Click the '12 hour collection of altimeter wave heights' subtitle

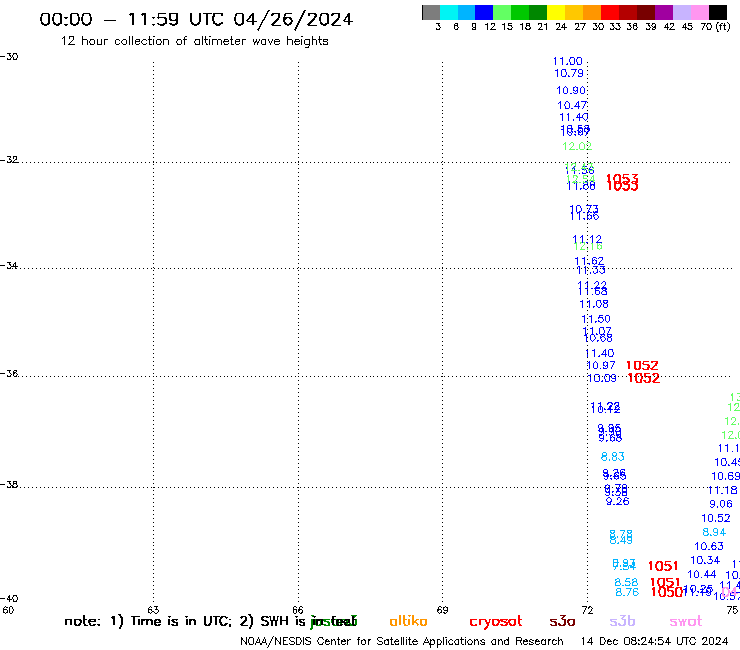click(x=194, y=41)
